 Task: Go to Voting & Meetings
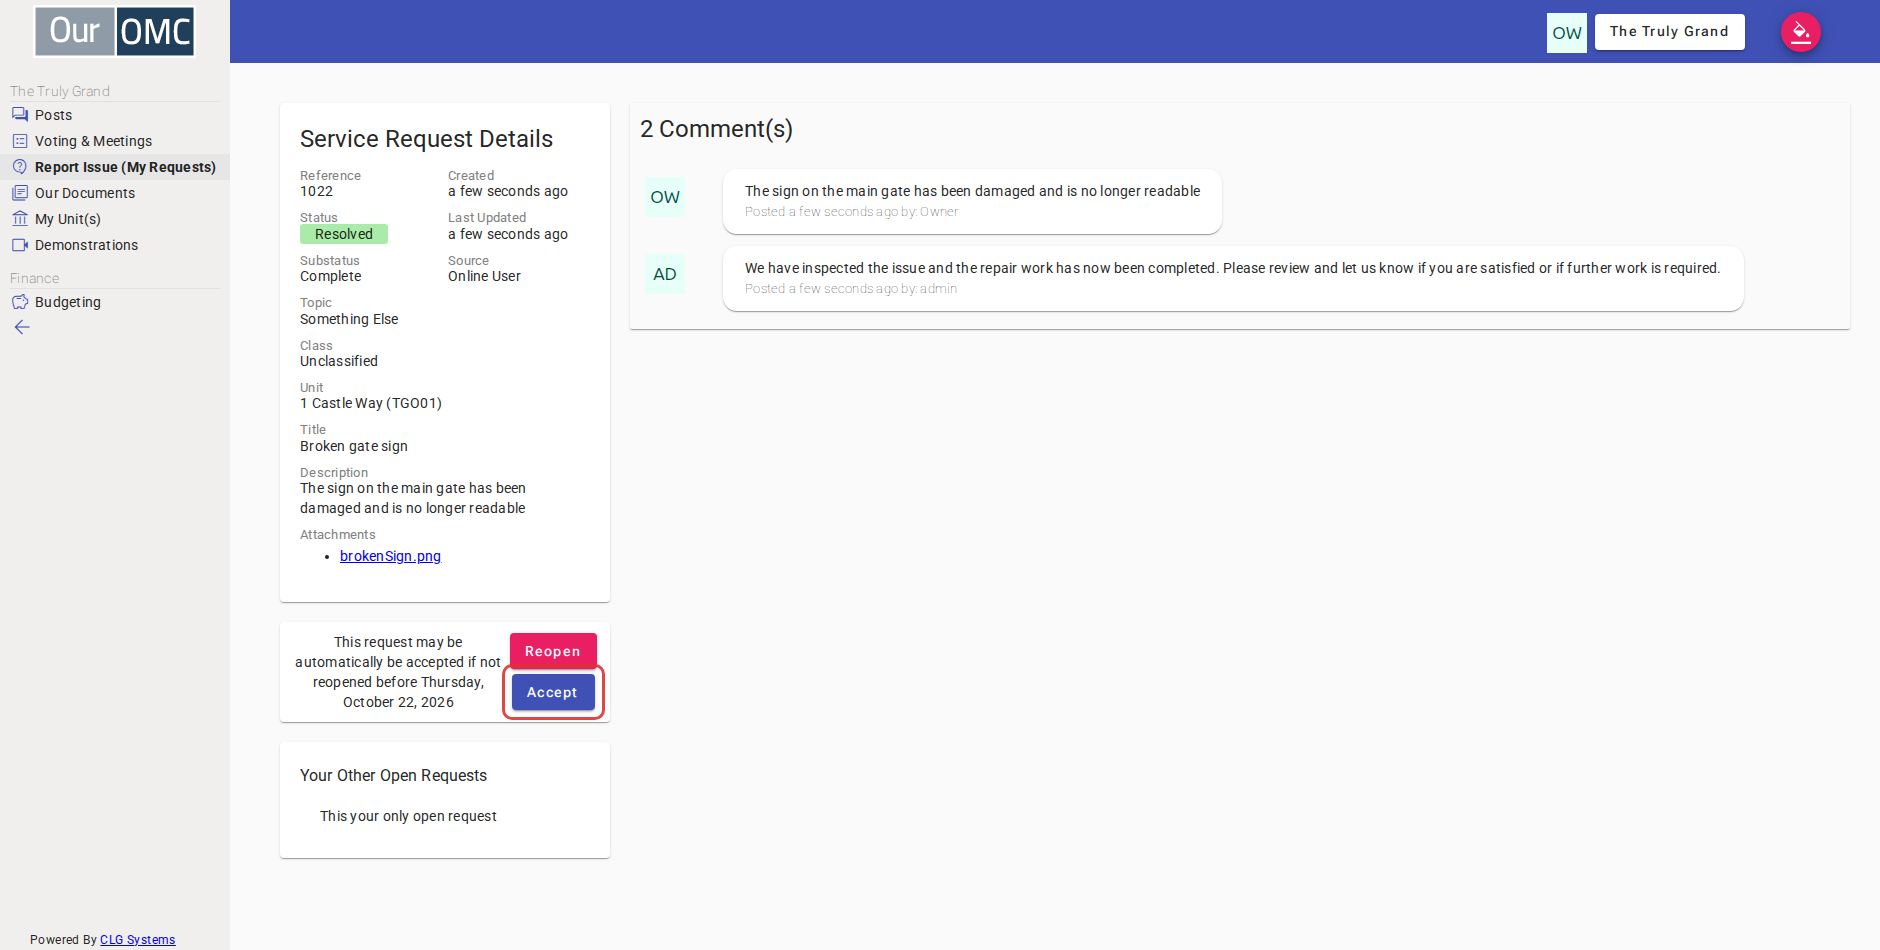pos(94,141)
